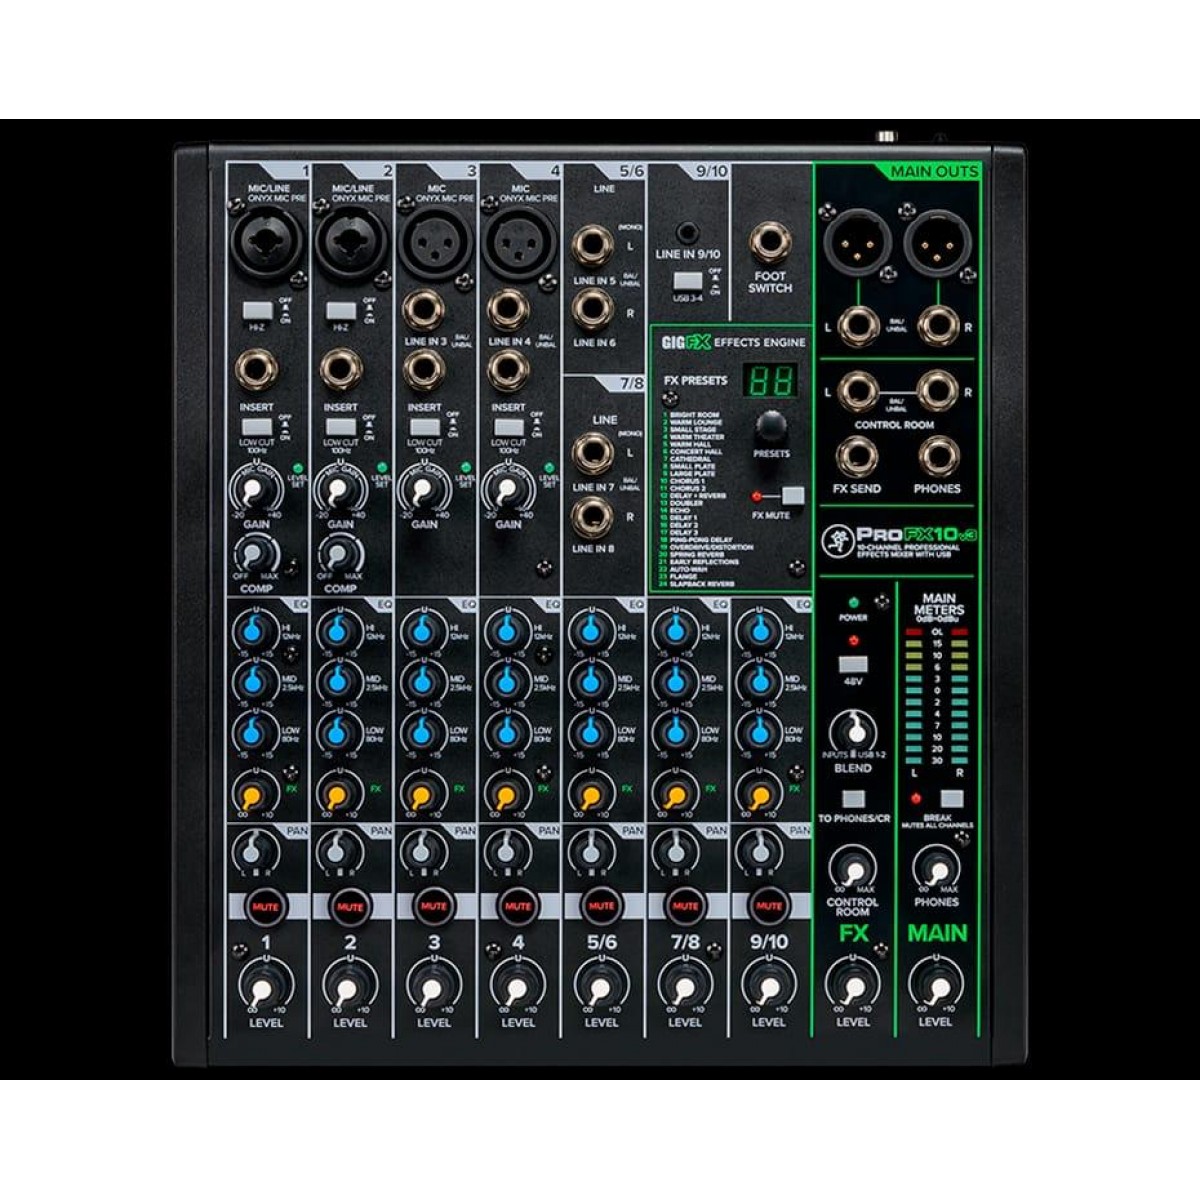Click the Main Out R quarter-inch jack
1200x1200 pixels.
(938, 324)
